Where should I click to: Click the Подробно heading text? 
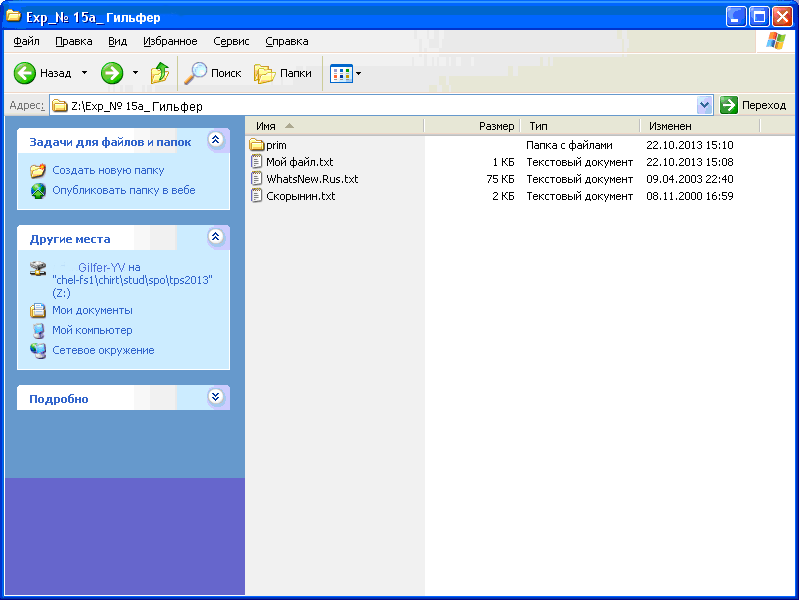(59, 399)
